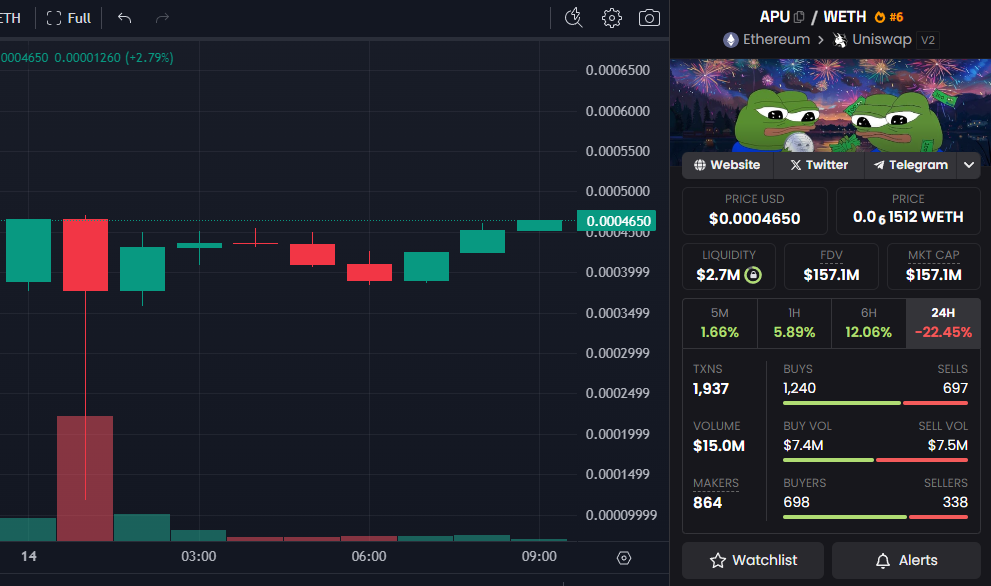Click the FDV $157.1M value
The height and width of the screenshot is (586, 991).
click(831, 274)
